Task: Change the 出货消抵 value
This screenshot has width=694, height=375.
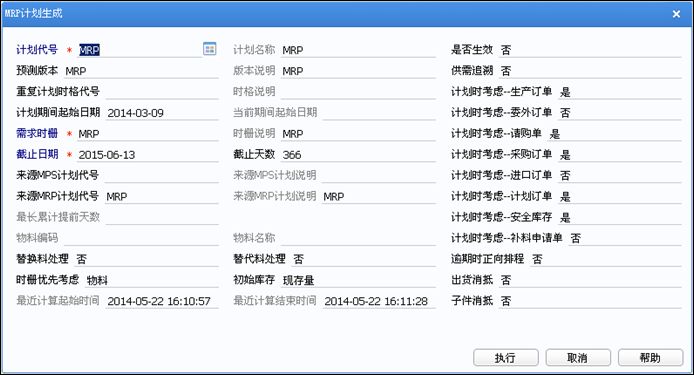Action: 590,280
